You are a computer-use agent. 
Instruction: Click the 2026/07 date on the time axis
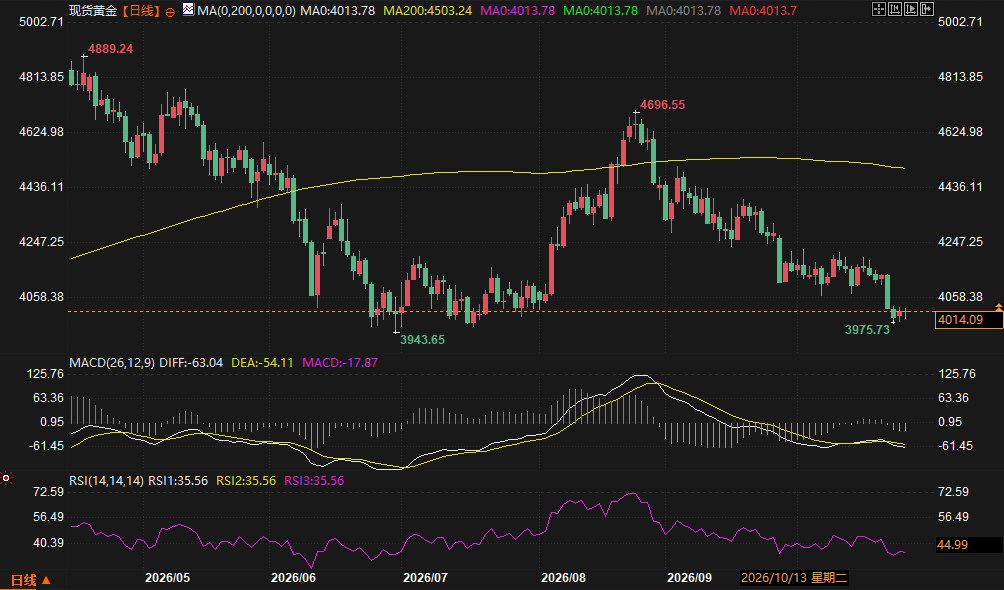pyautogui.click(x=425, y=578)
